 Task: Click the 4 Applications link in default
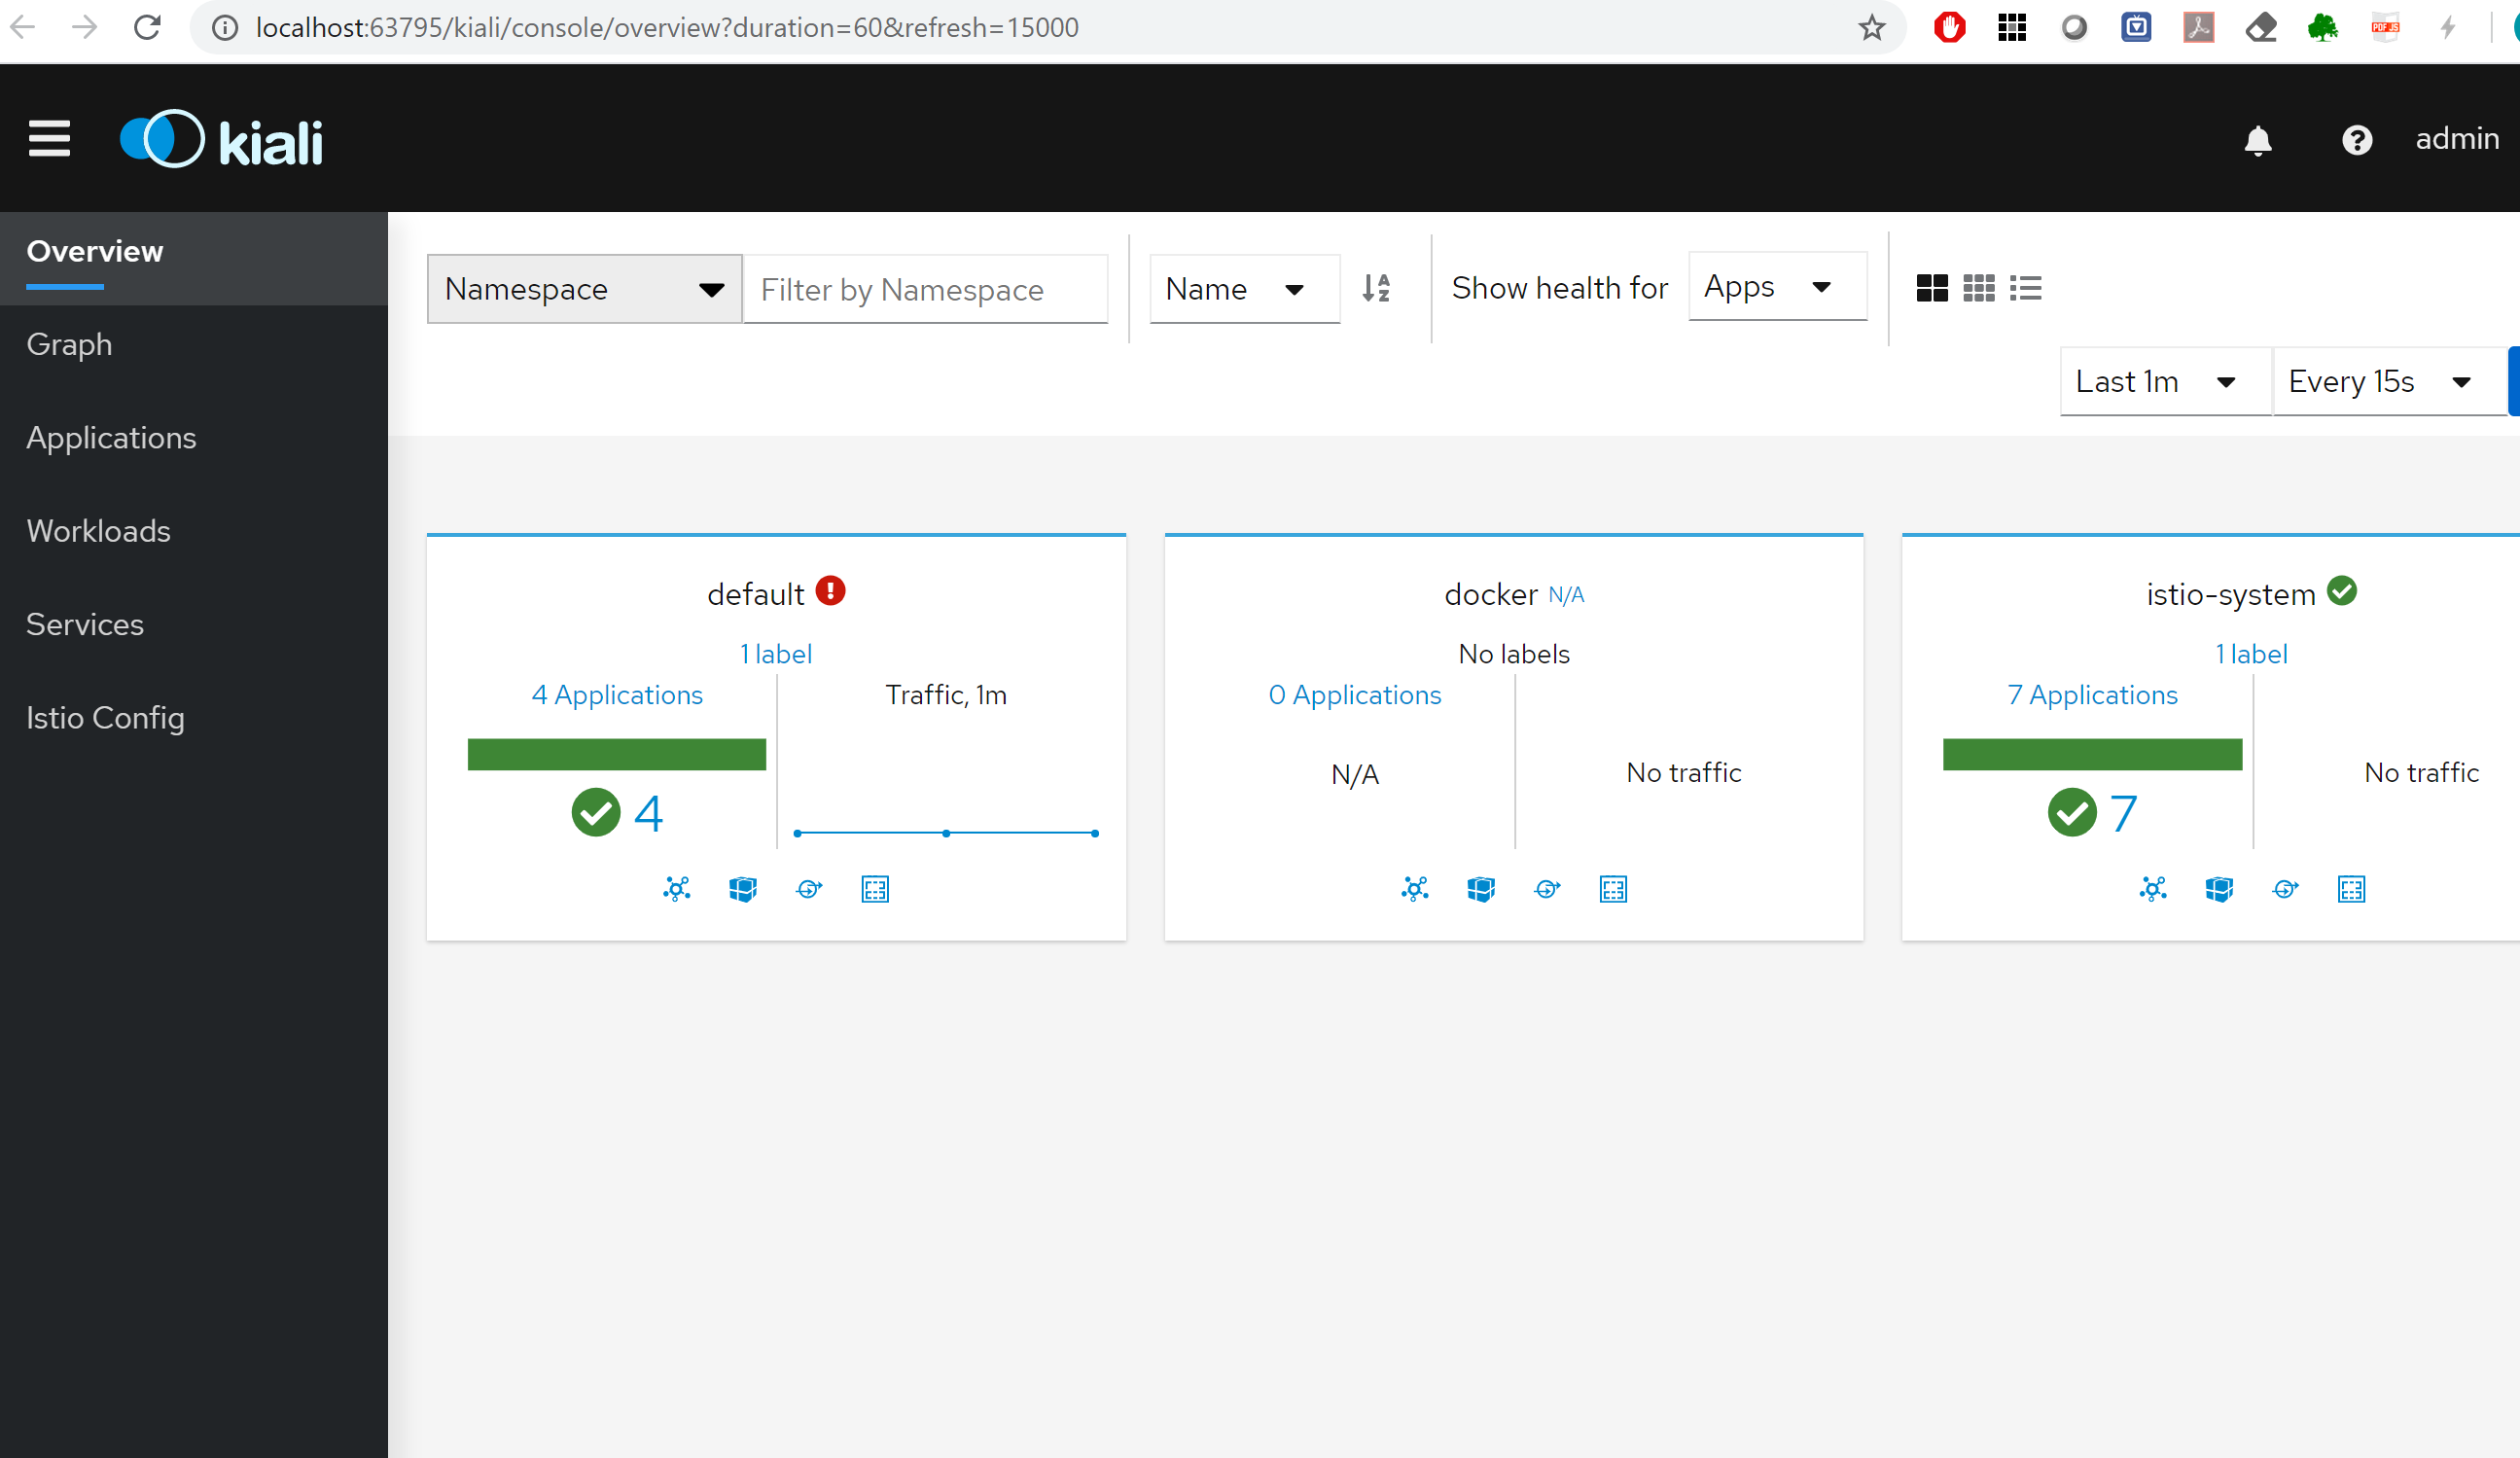click(617, 695)
